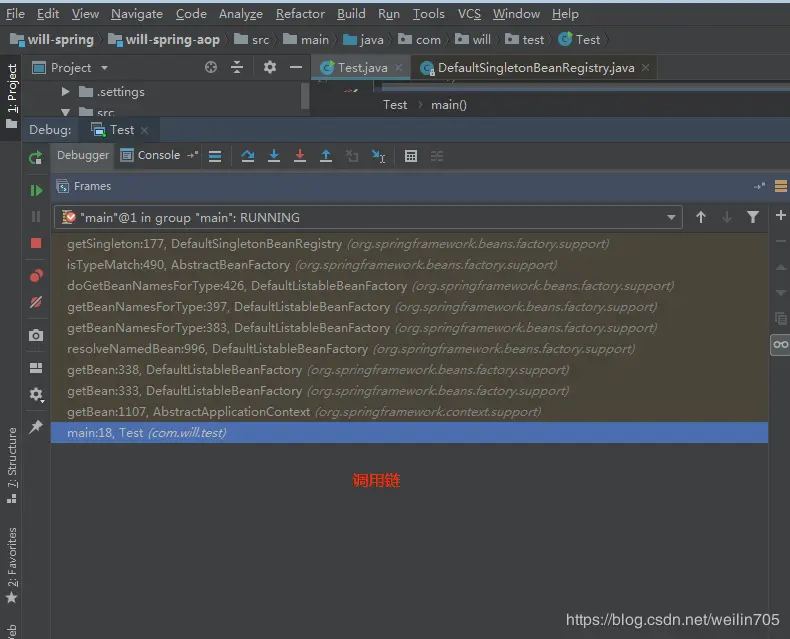Show watches glasses icon
This screenshot has width=790, height=639.
[780, 345]
